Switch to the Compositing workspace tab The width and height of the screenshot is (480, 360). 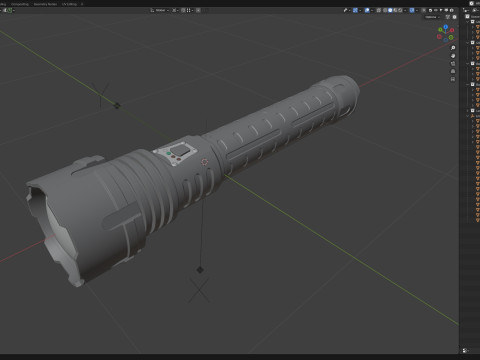coord(20,4)
